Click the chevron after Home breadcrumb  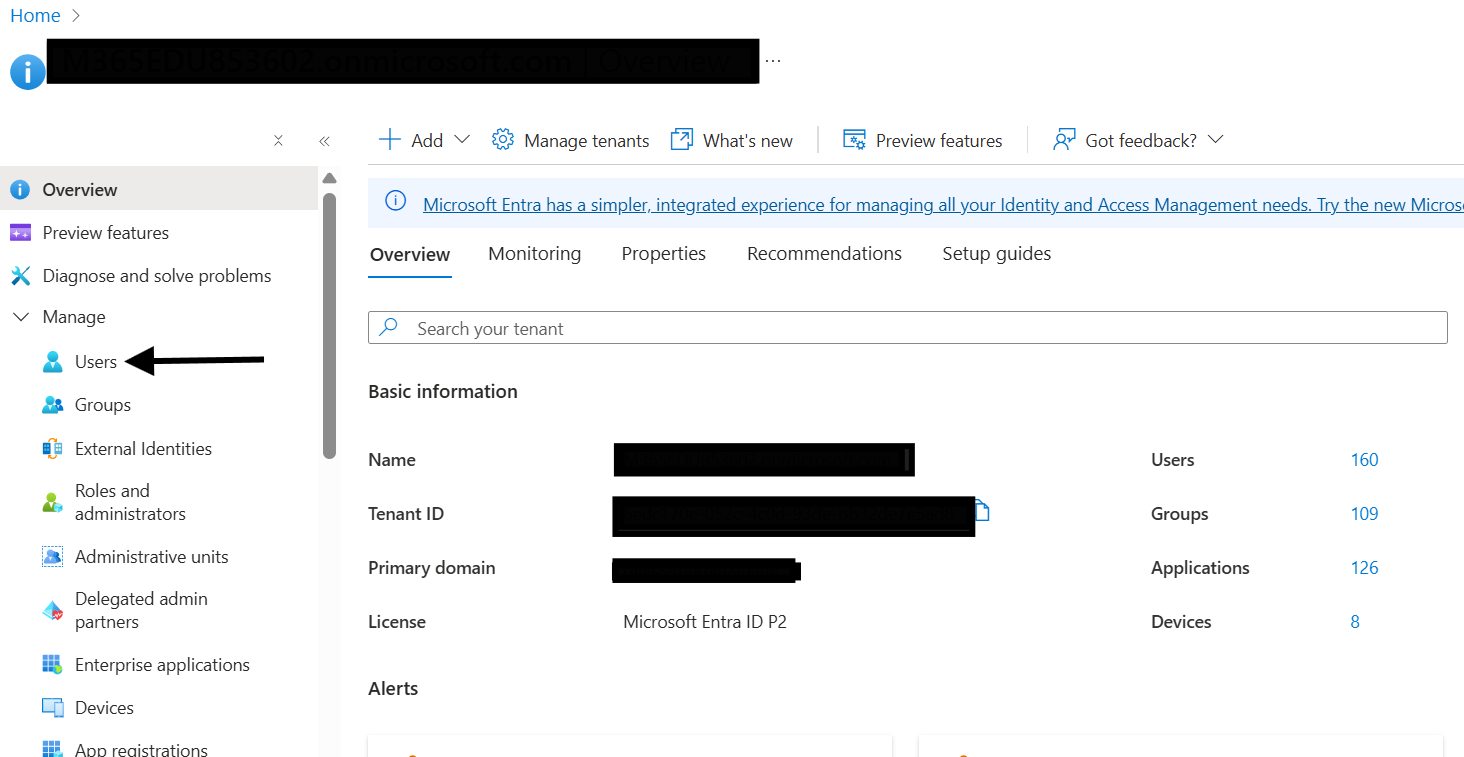click(x=77, y=16)
